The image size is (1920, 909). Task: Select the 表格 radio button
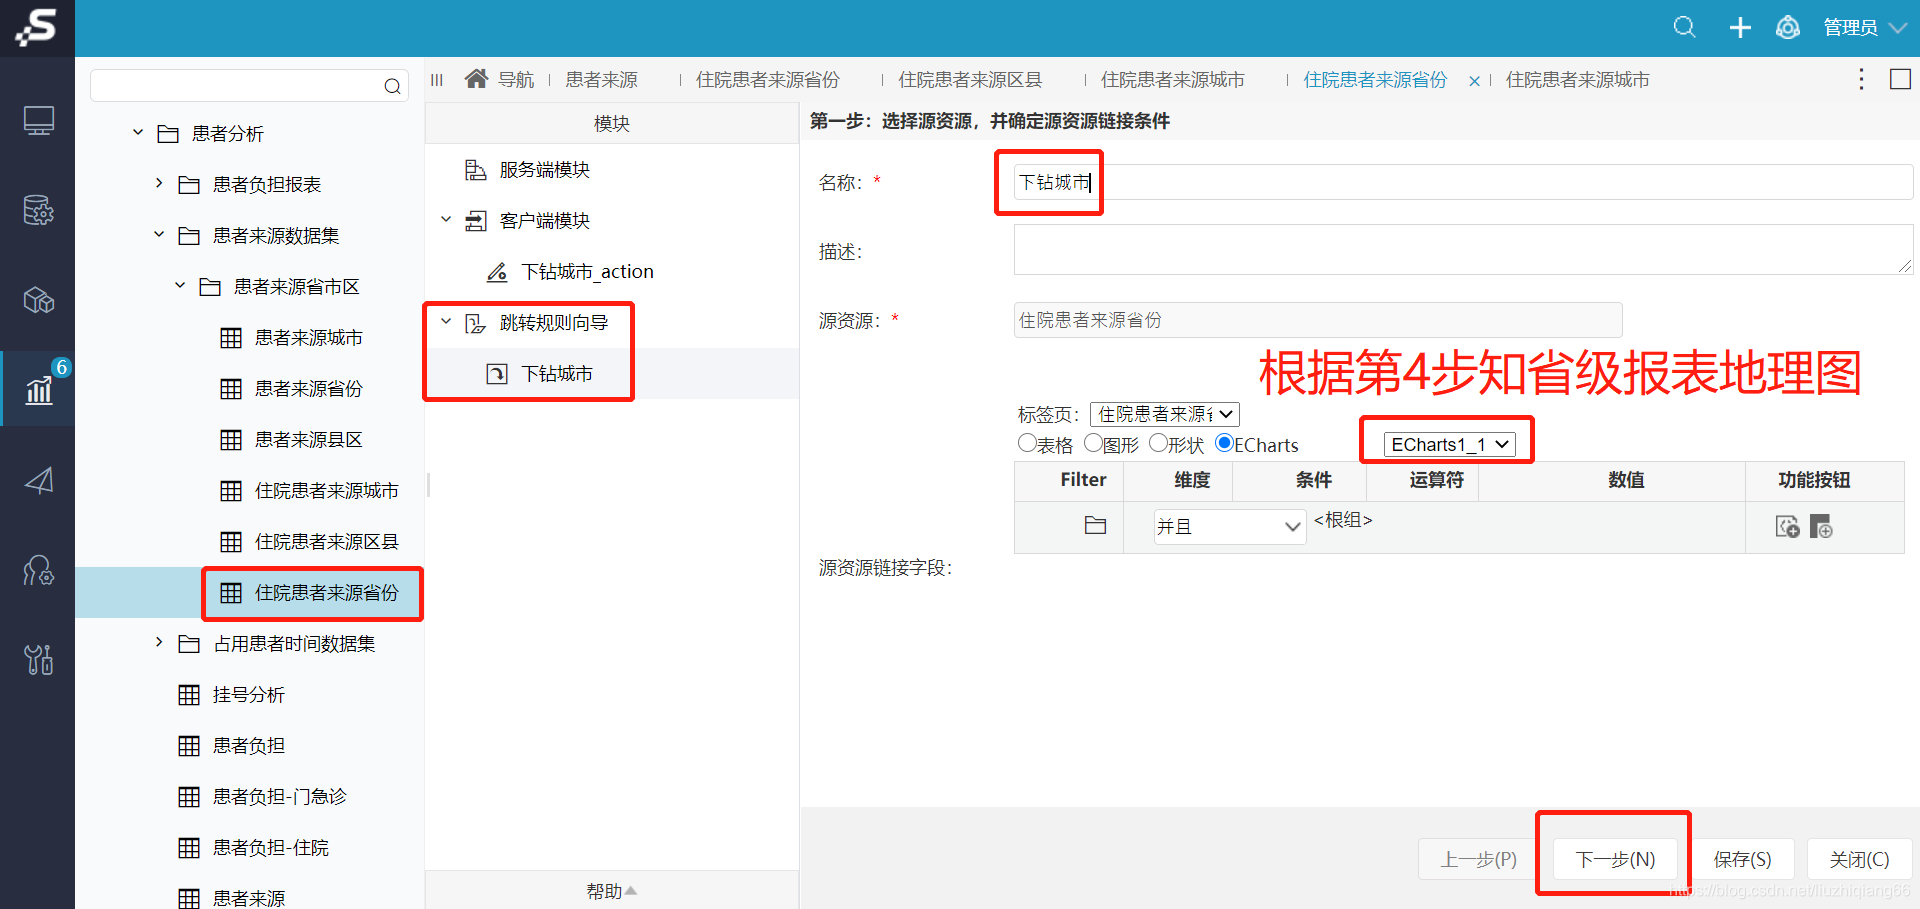tap(1027, 443)
